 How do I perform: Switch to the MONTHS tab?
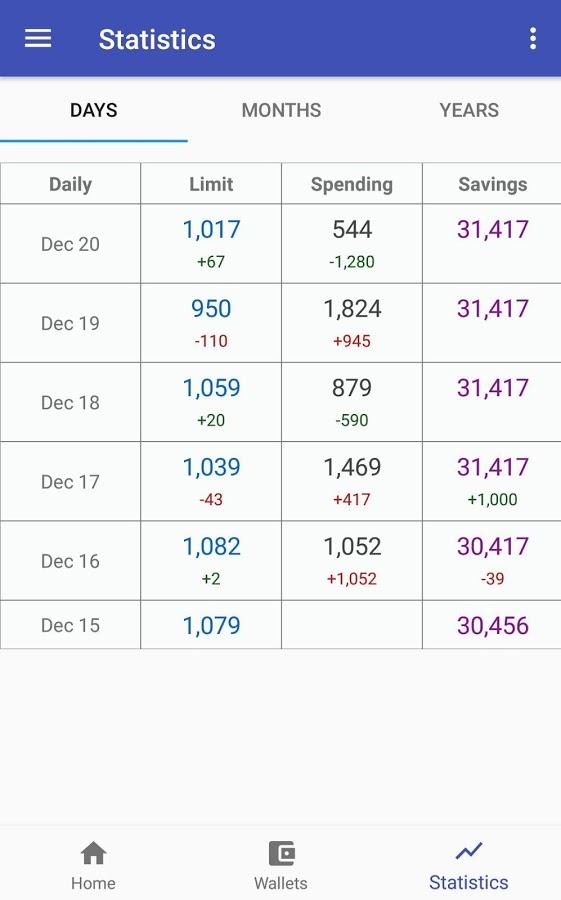coord(281,110)
